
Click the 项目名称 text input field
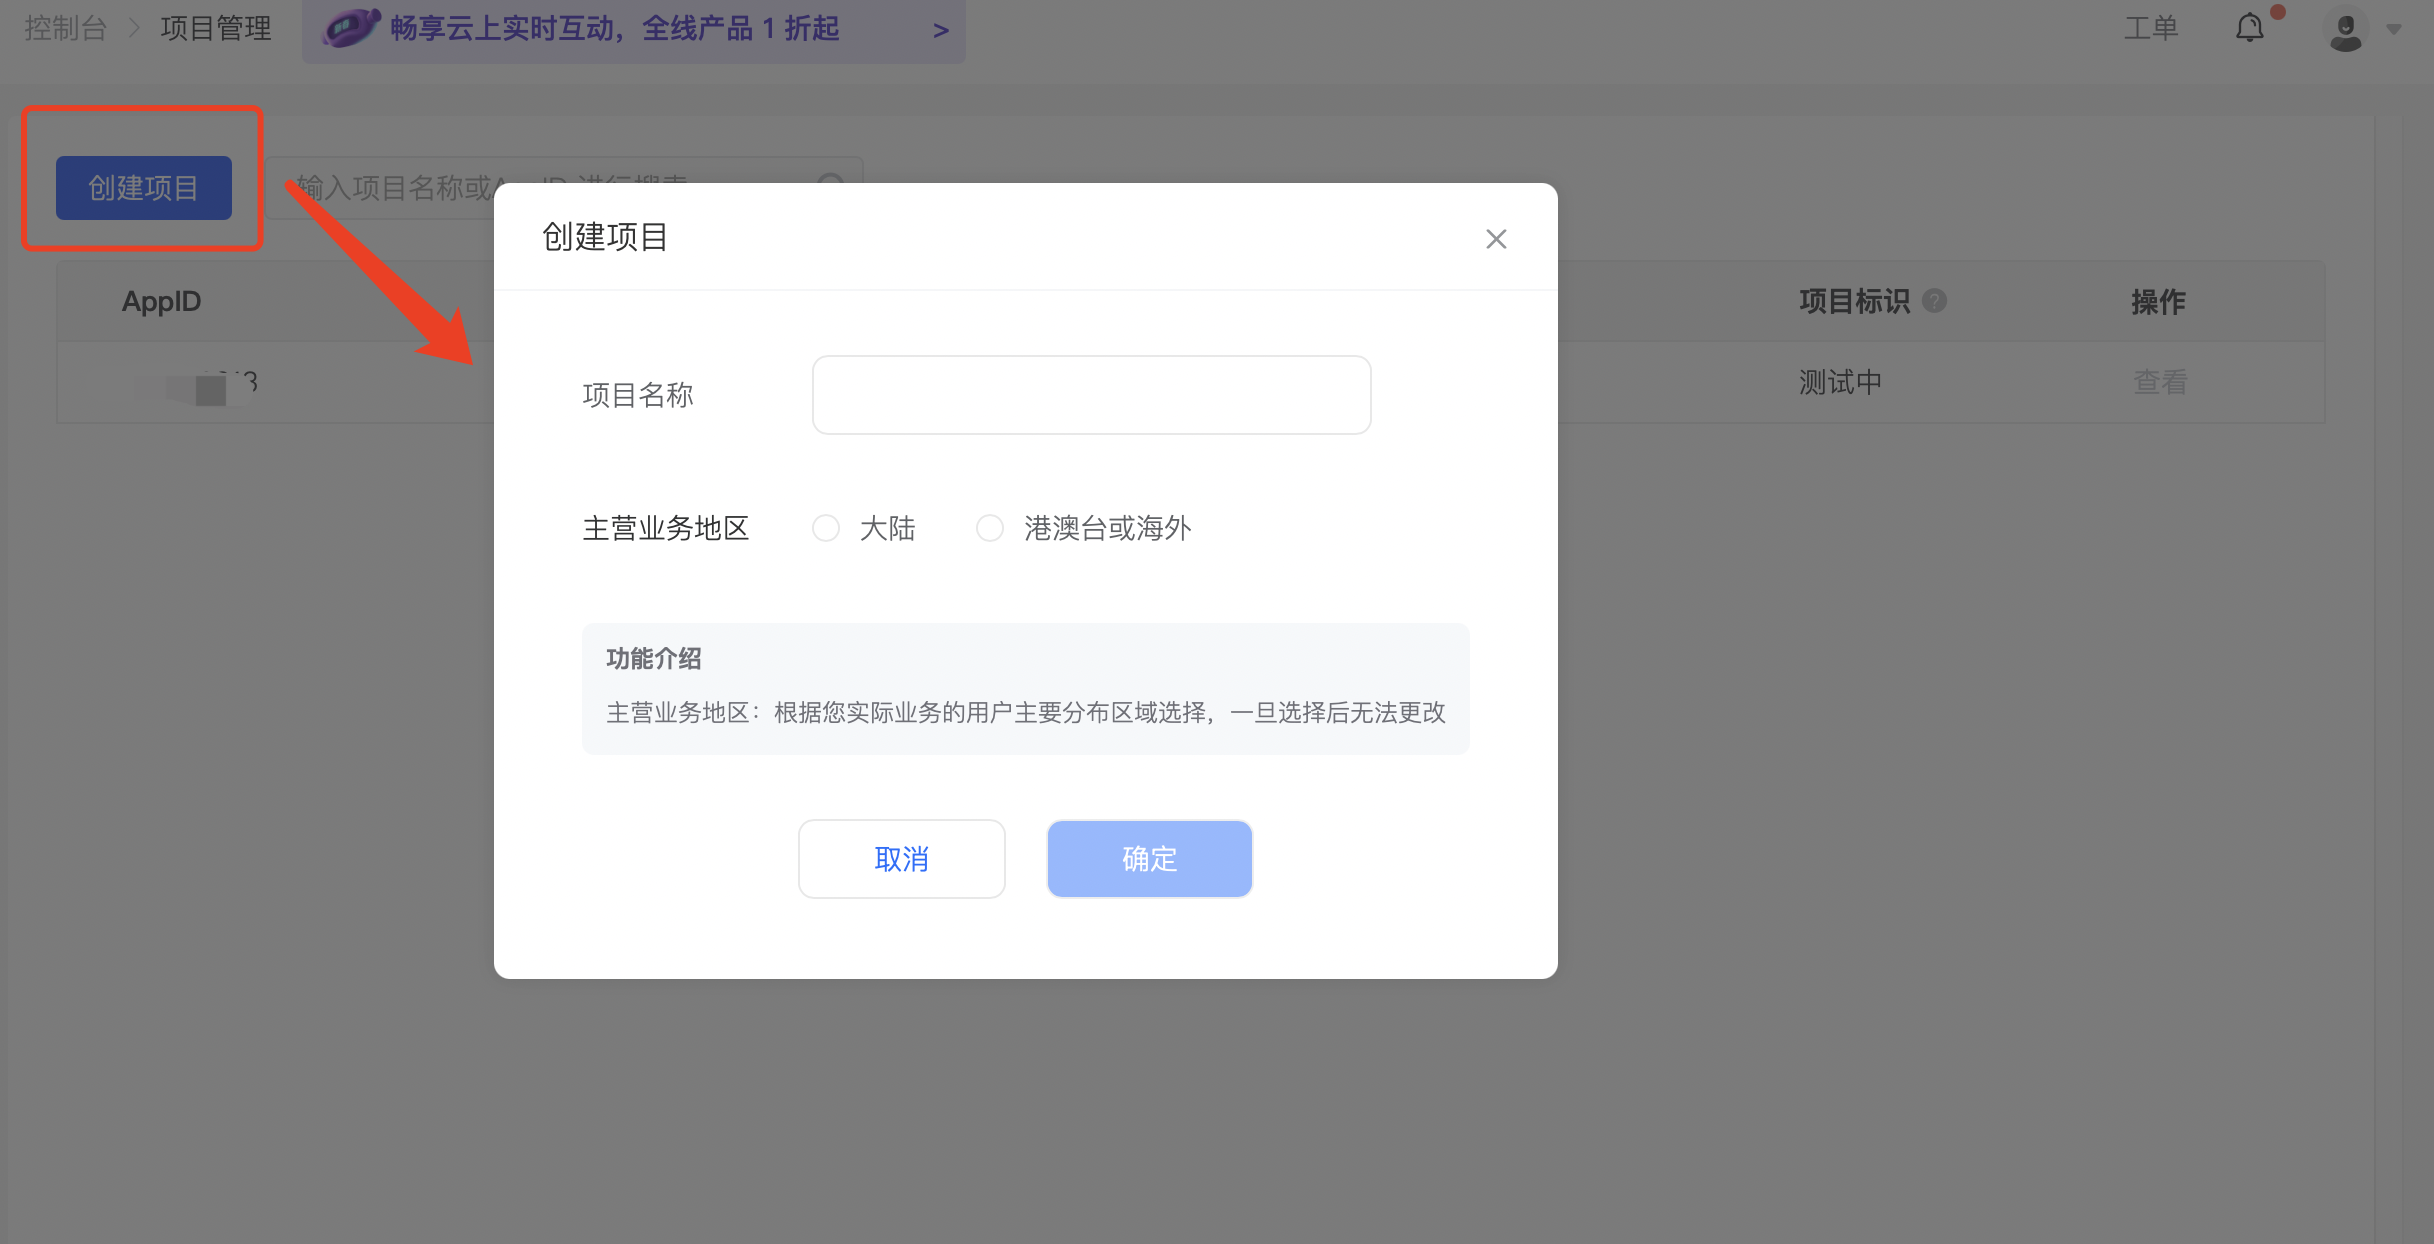coord(1091,395)
